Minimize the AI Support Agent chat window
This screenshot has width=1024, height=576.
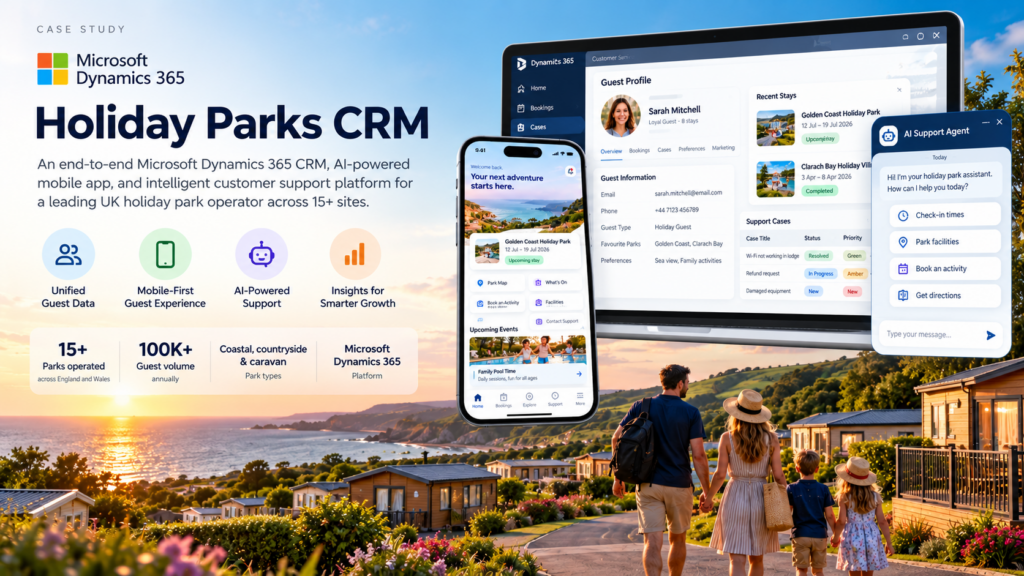pyautogui.click(x=985, y=123)
